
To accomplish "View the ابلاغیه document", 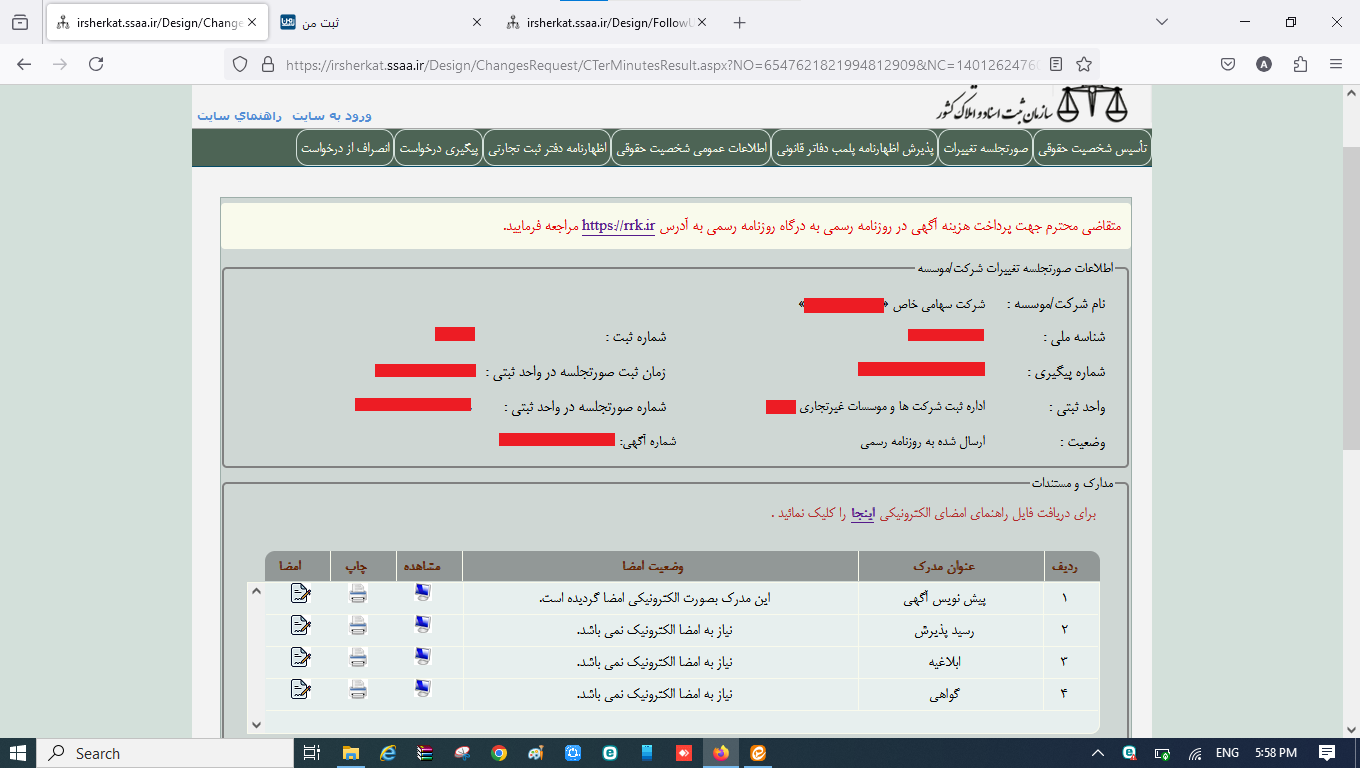I will 422,657.
